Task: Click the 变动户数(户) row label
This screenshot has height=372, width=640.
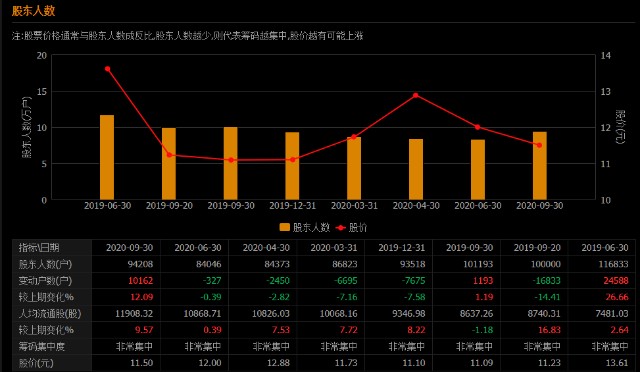Action: pos(45,281)
